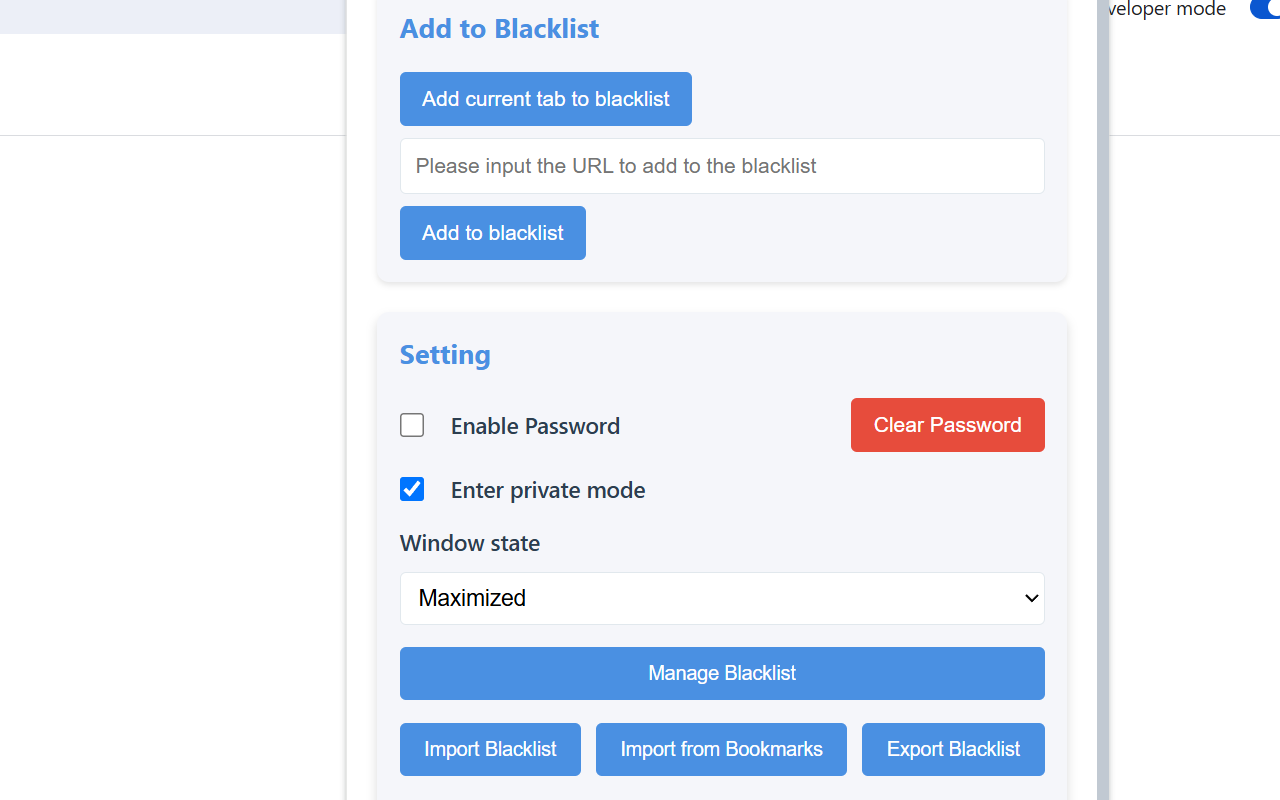Toggle the Developer mode switch

[1265, 9]
